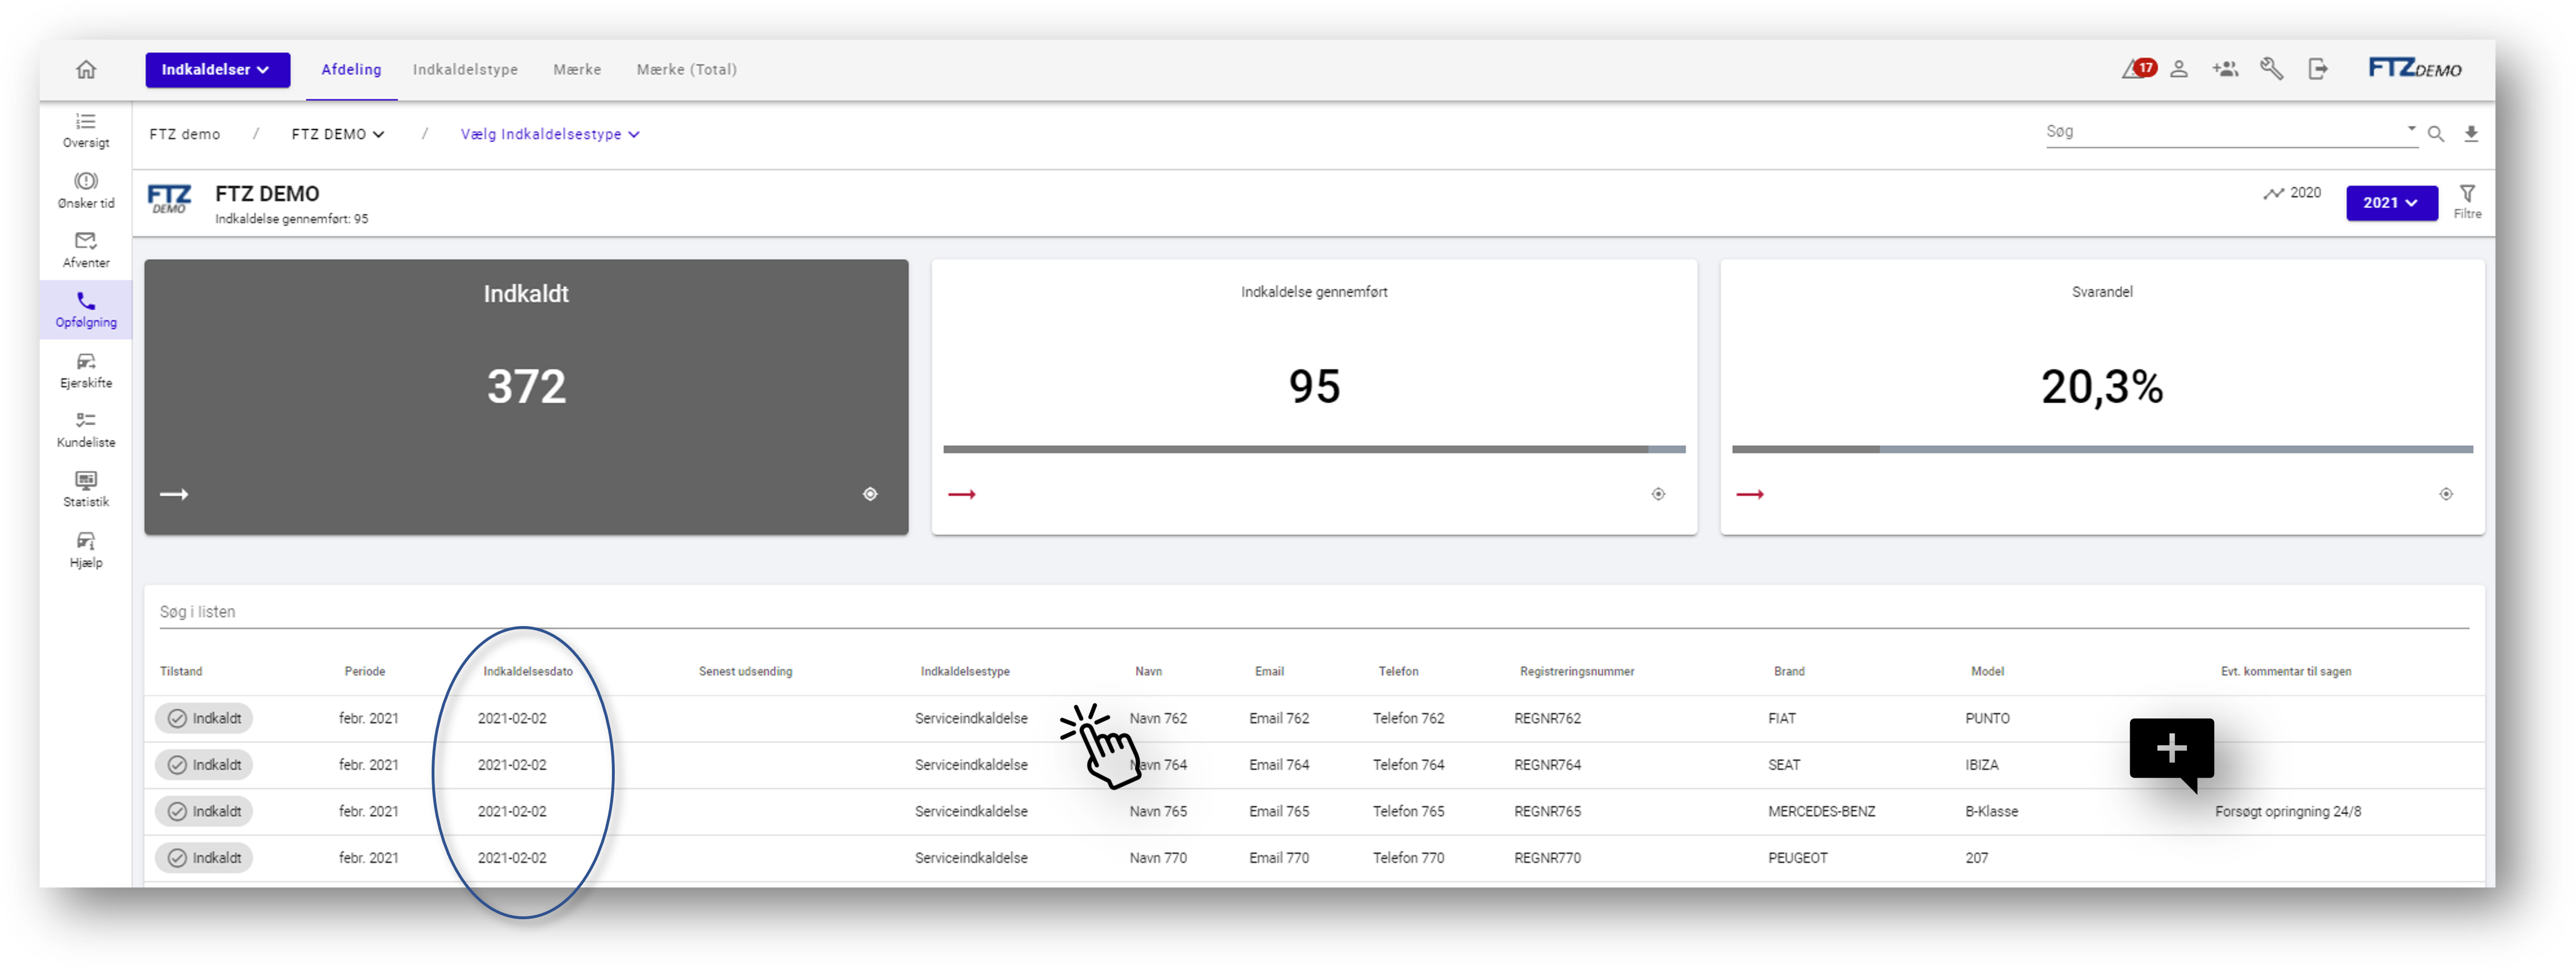The image size is (2576, 968).
Task: Open the Indkaldt 372 card
Action: (526, 397)
